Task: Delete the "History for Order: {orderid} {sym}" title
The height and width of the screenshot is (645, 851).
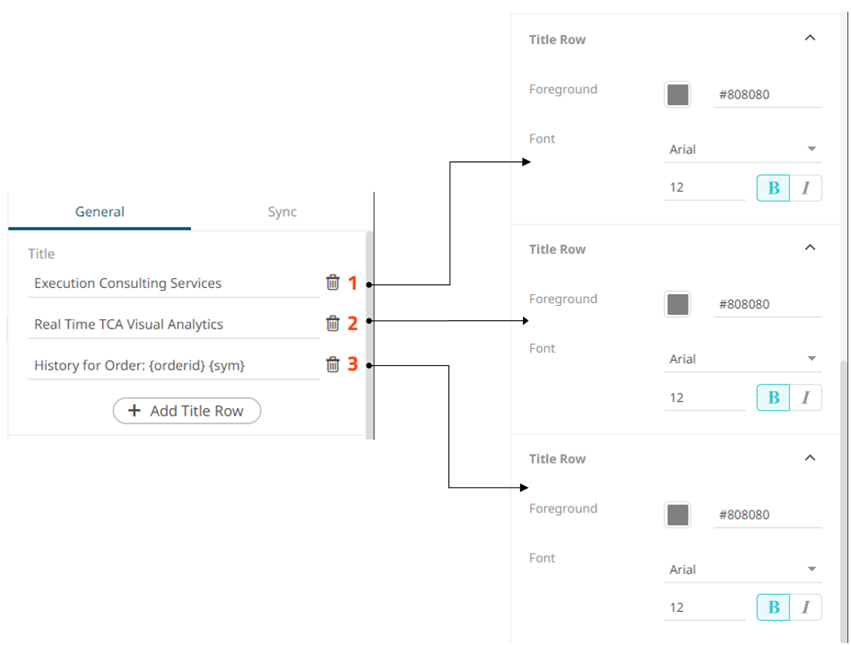Action: (333, 364)
